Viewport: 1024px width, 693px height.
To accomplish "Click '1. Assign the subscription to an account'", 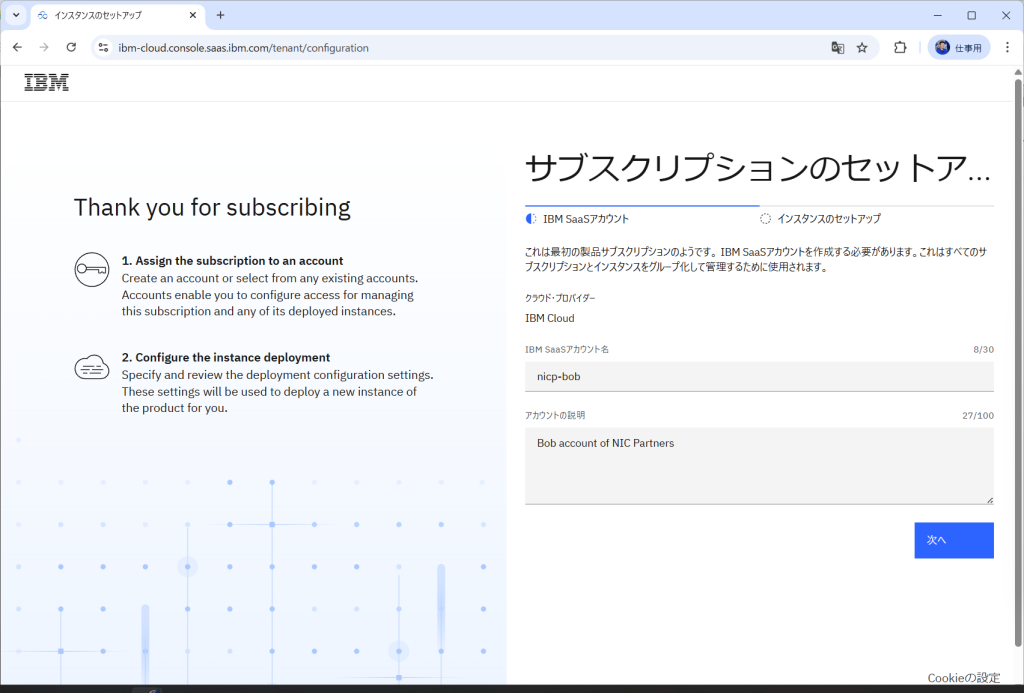I will 232,261.
